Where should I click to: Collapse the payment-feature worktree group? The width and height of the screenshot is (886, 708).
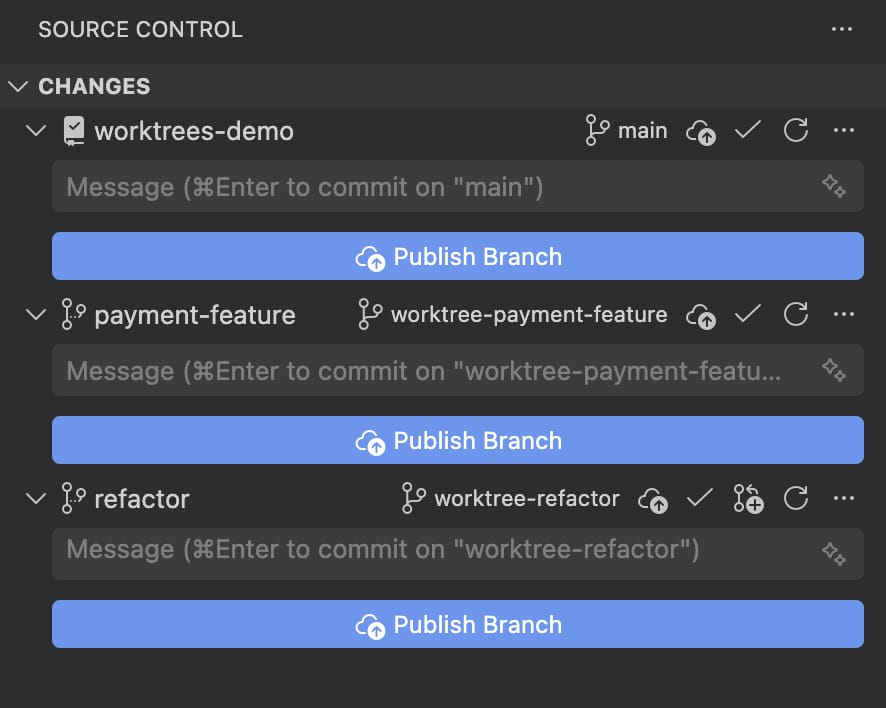(36, 315)
